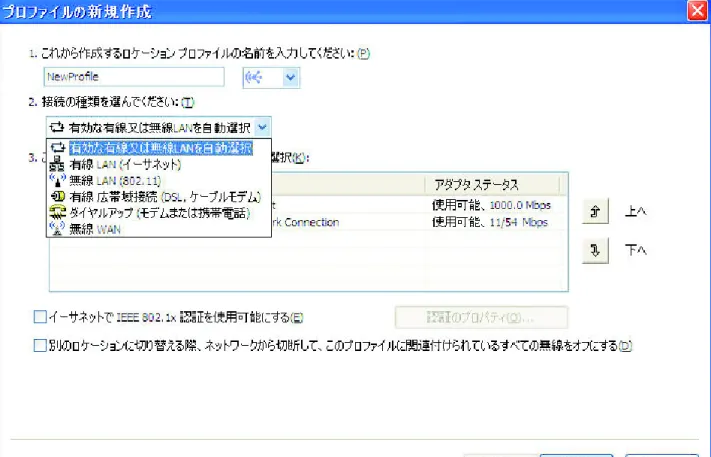Click the profile name field containing NewProfile
The width and height of the screenshot is (711, 457).
[134, 77]
